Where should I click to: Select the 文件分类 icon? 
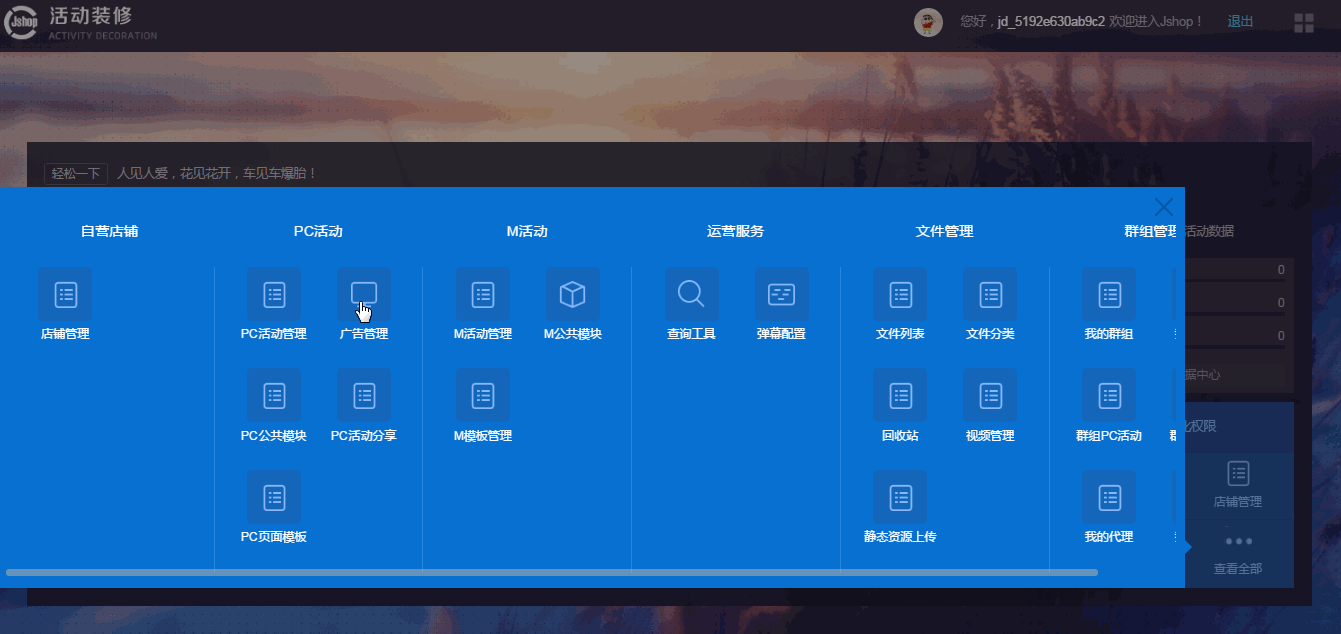991,294
